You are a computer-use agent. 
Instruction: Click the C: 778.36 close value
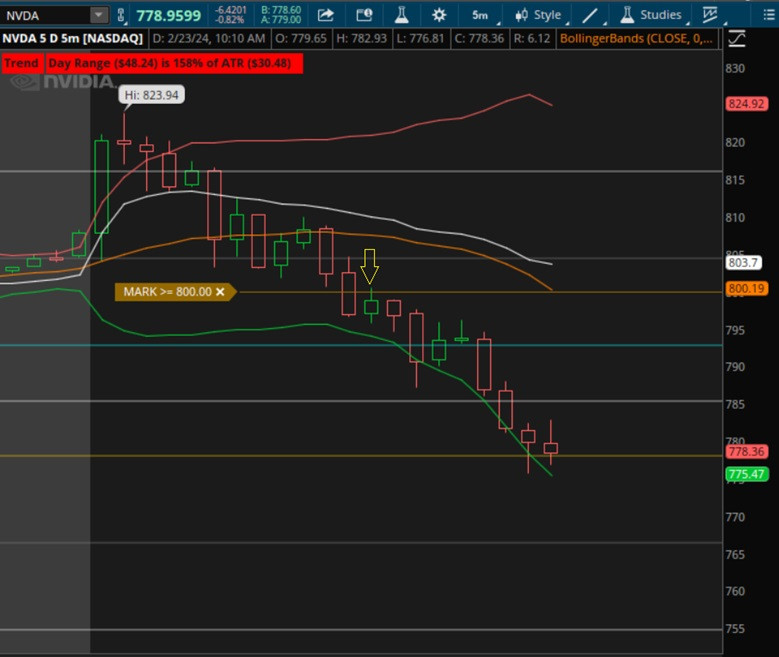(x=479, y=39)
